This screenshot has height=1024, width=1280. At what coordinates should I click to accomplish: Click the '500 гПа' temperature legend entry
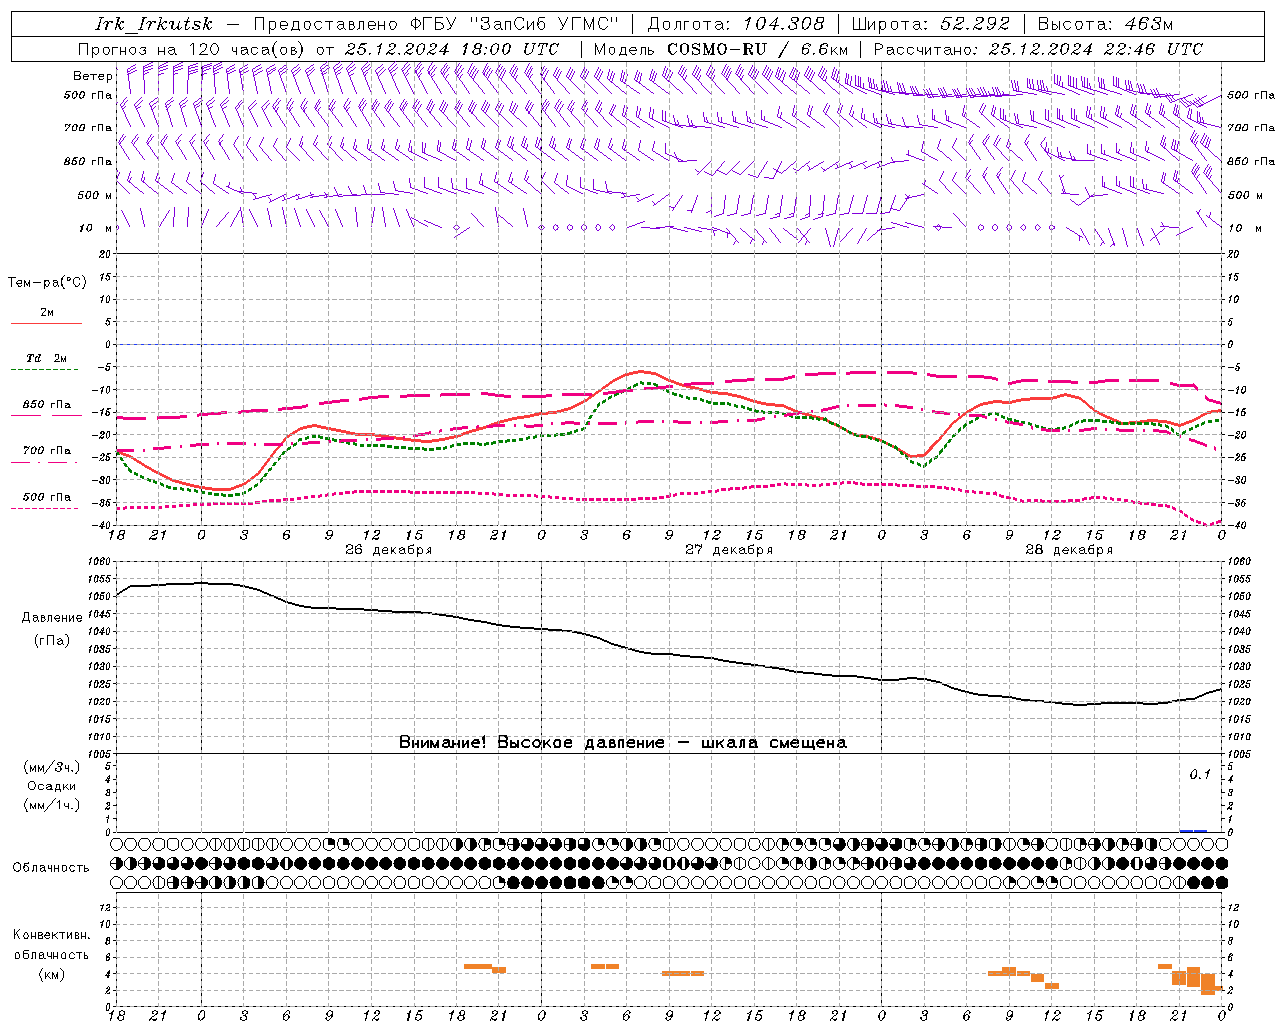pyautogui.click(x=47, y=497)
